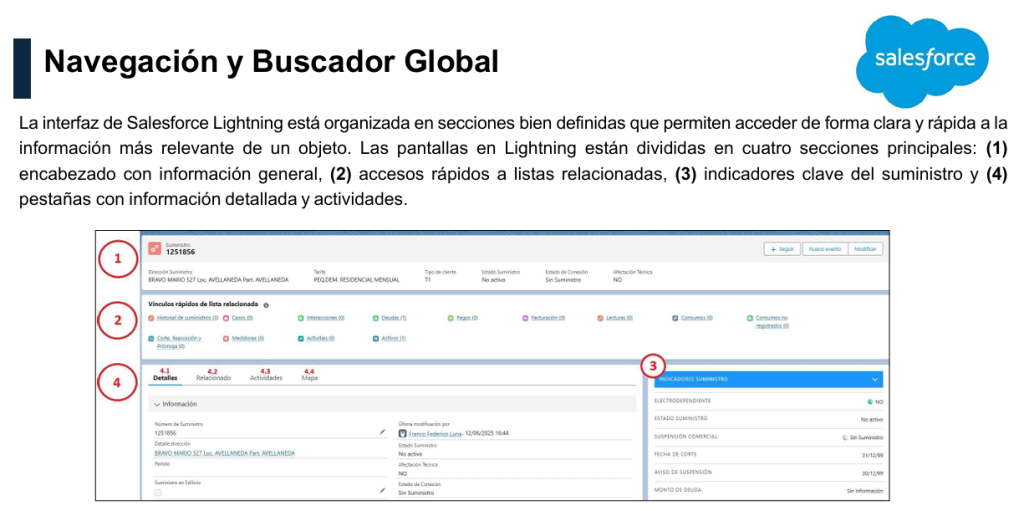Switch to the Relacionado tab
This screenshot has width=1024, height=511.
(213, 379)
